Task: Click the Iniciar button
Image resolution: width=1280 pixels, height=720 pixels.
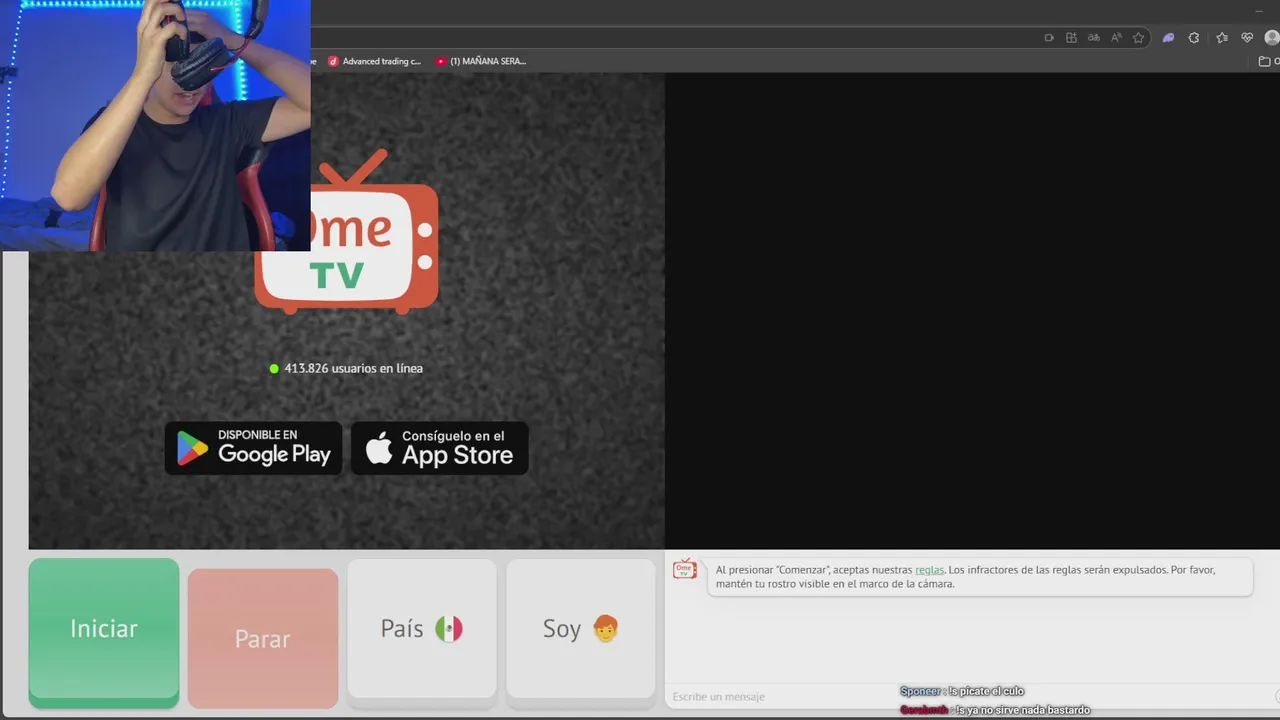Action: pyautogui.click(x=104, y=633)
